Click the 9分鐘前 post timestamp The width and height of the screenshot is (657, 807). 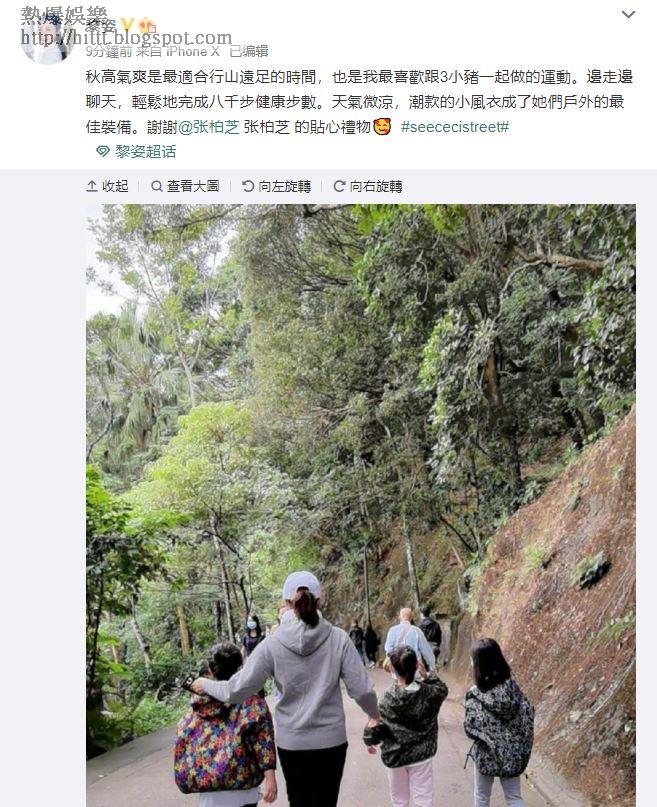click(109, 51)
